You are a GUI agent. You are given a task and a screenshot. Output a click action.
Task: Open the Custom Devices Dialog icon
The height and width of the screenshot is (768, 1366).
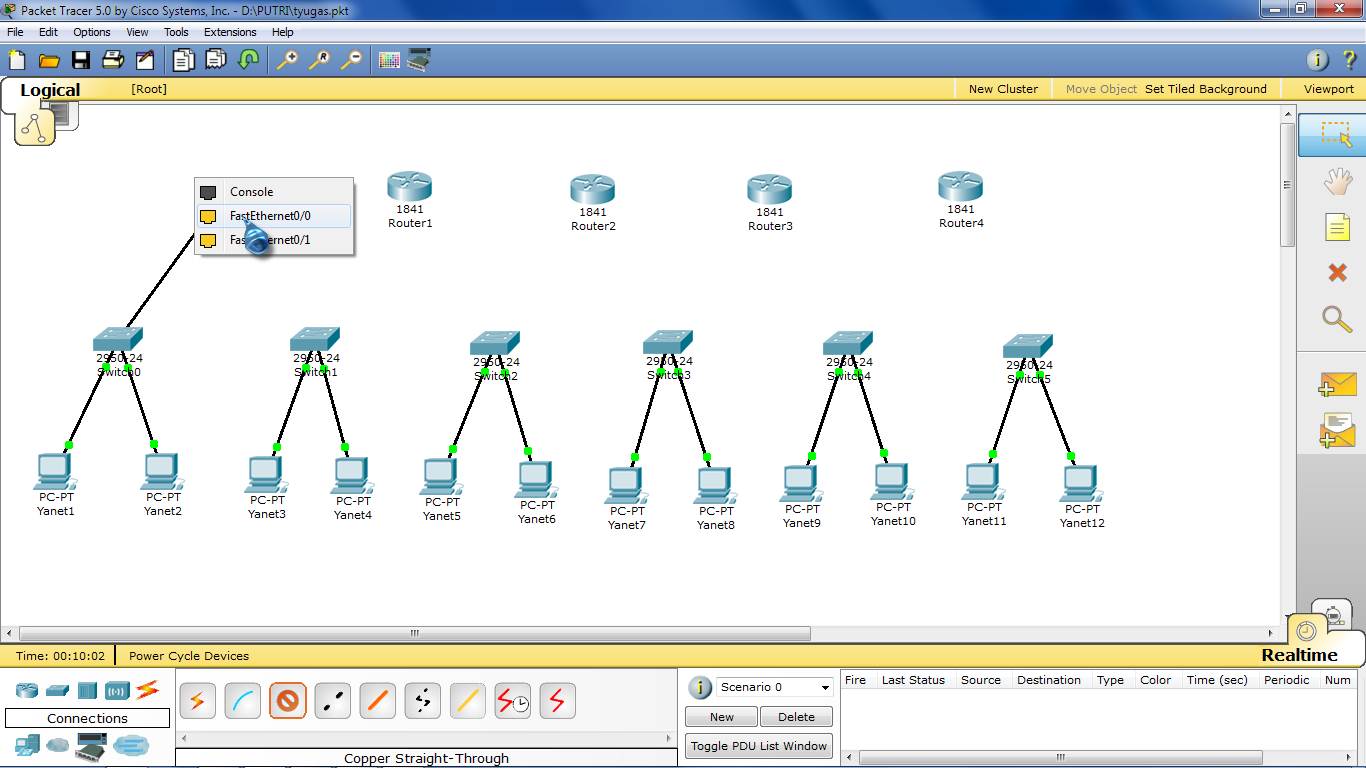[419, 60]
